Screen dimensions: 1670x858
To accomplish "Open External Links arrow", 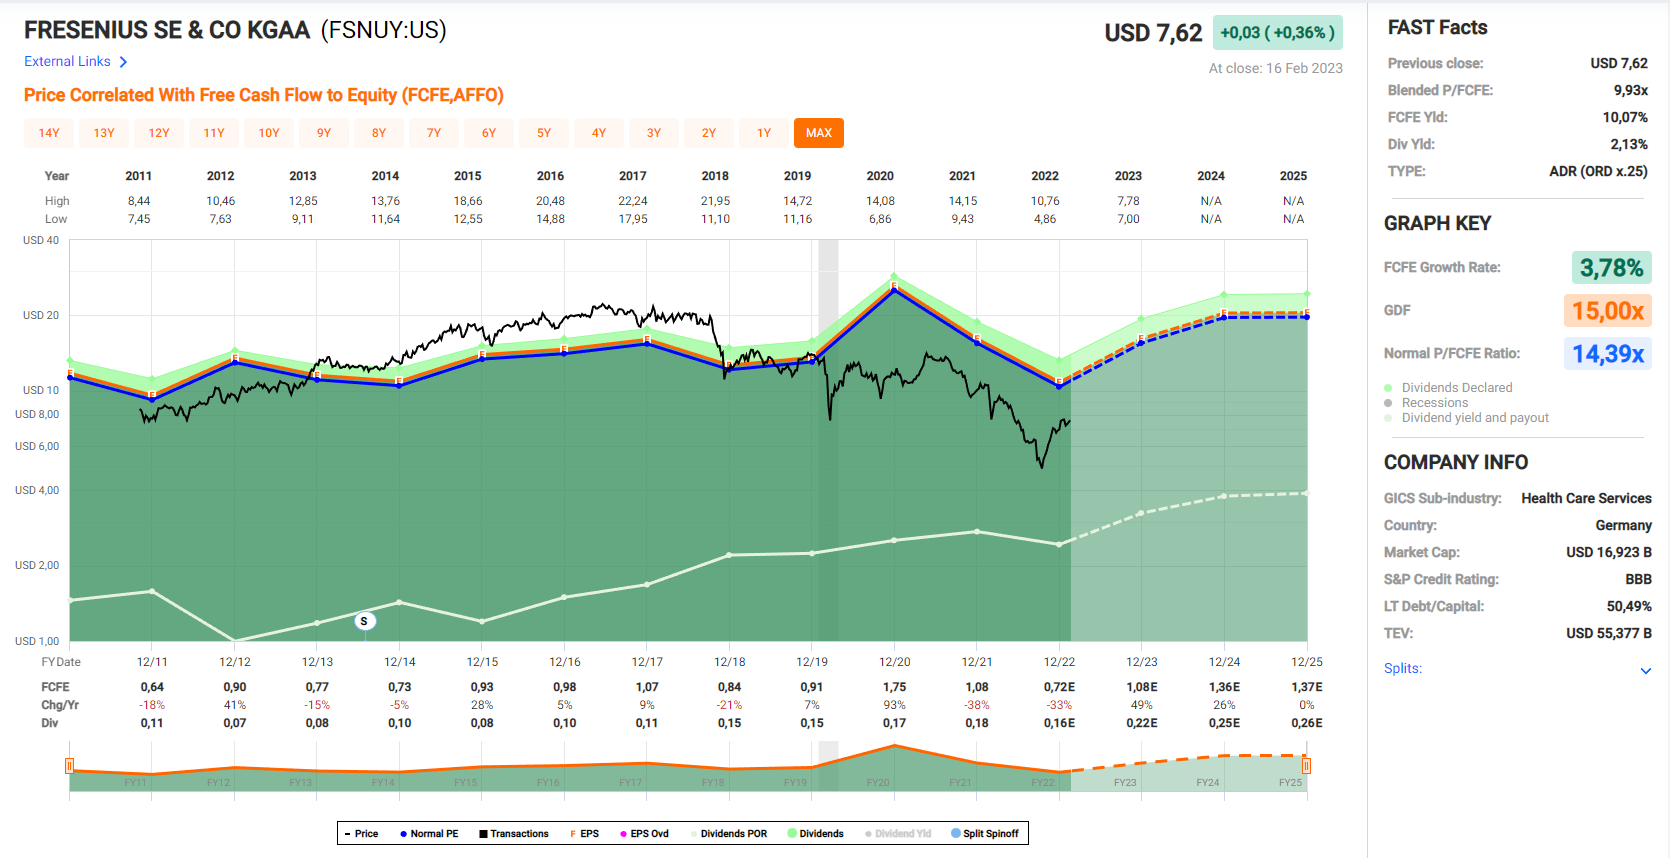I will pos(123,62).
